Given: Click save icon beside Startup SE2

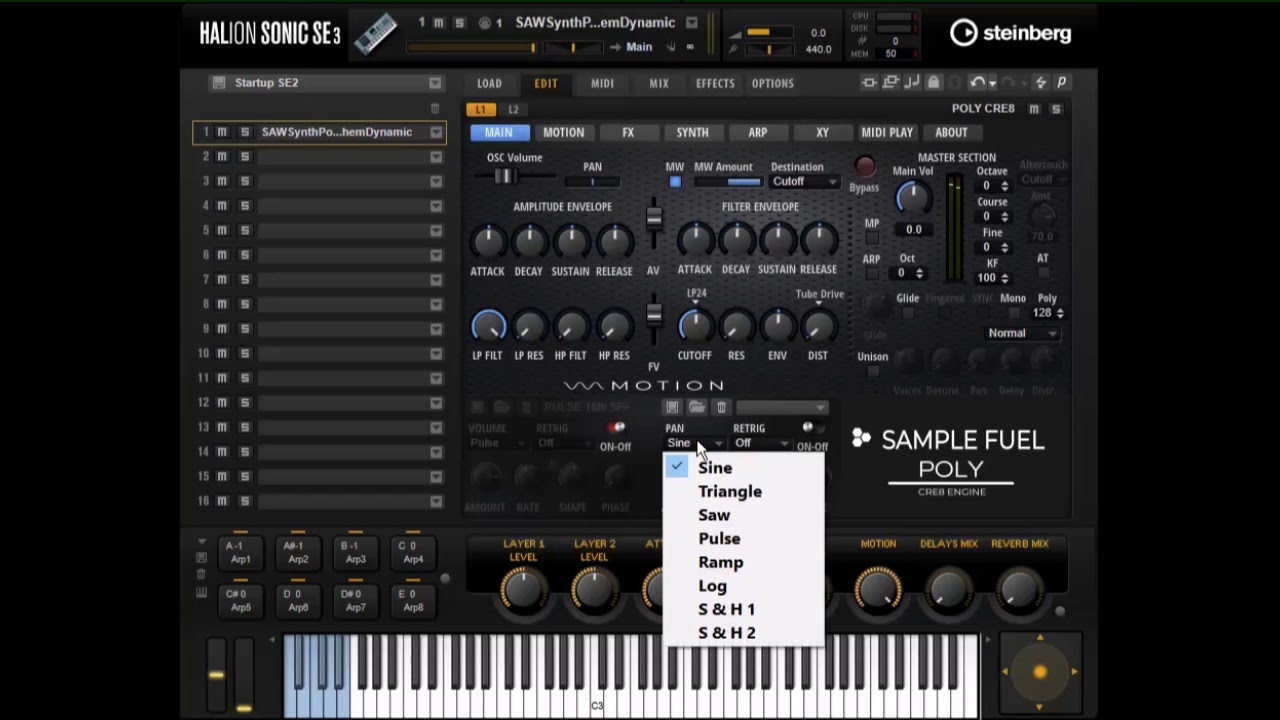Looking at the screenshot, I should pyautogui.click(x=219, y=83).
